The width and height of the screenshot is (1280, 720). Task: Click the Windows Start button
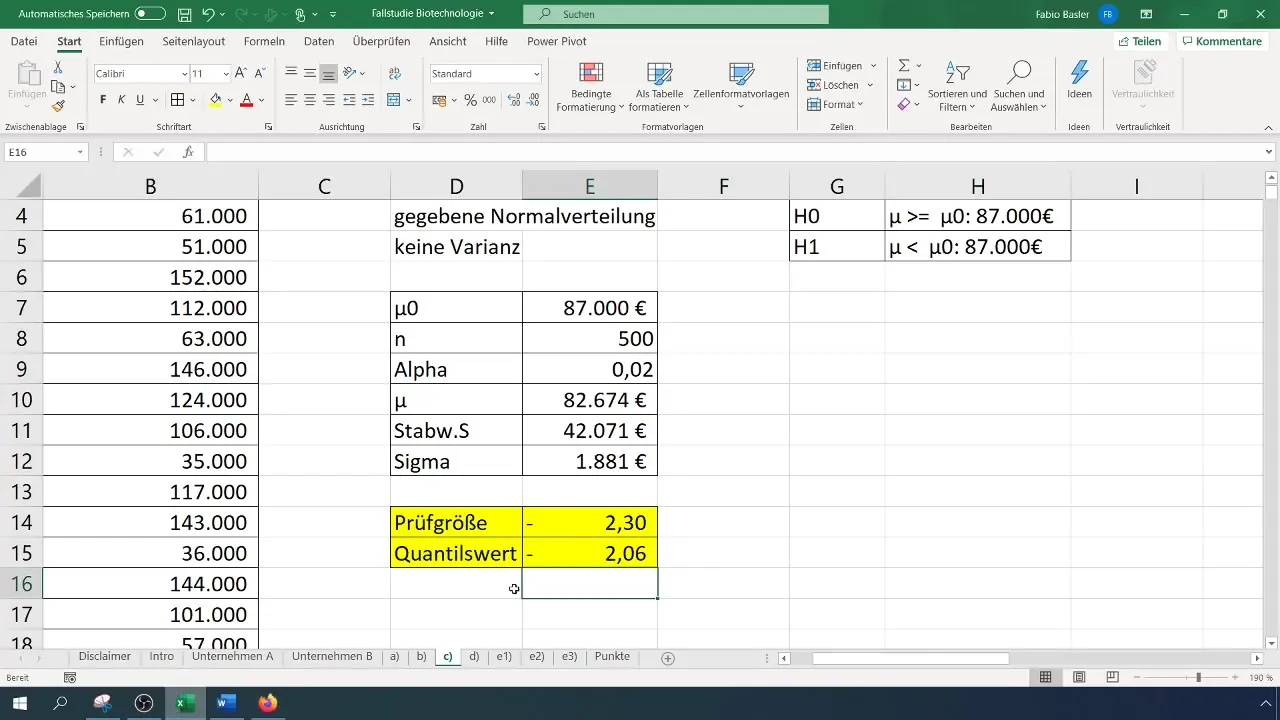point(19,703)
